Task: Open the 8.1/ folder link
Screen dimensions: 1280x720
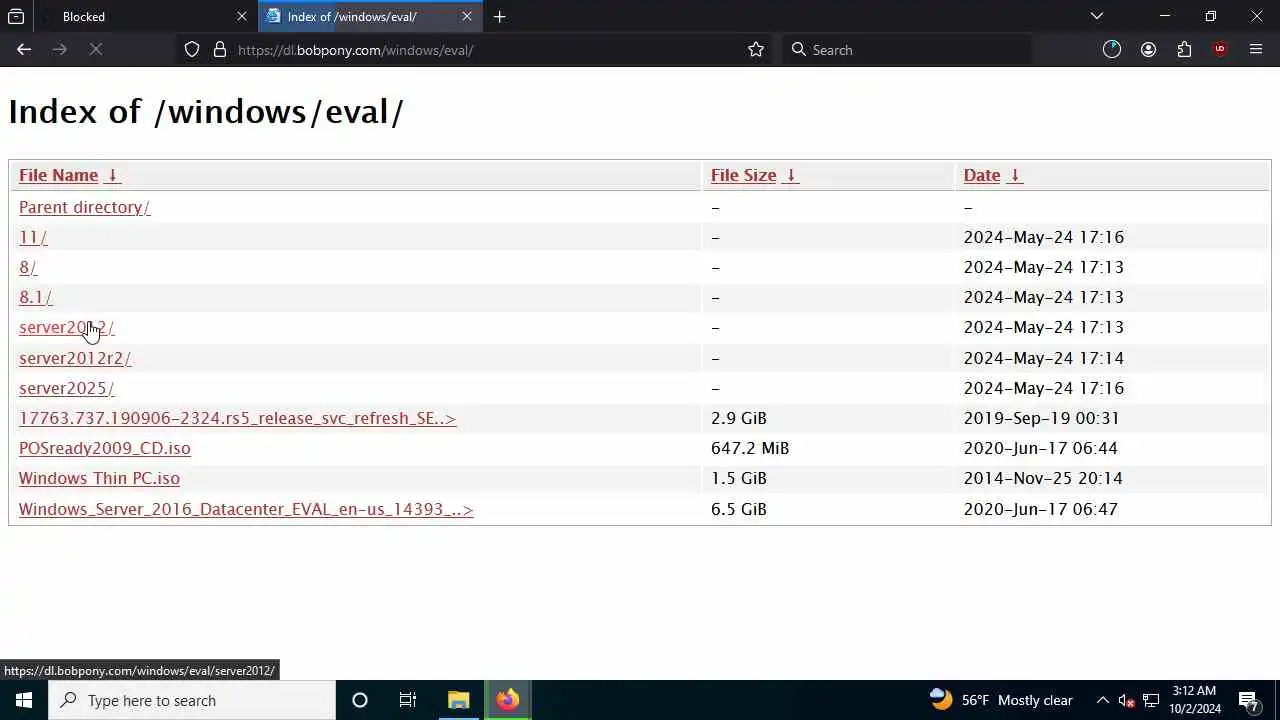Action: click(x=35, y=297)
